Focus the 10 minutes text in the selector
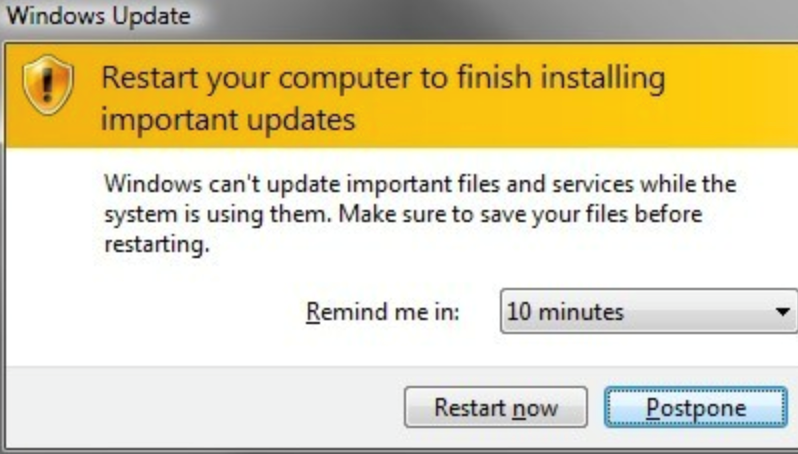798x454 pixels. [565, 311]
